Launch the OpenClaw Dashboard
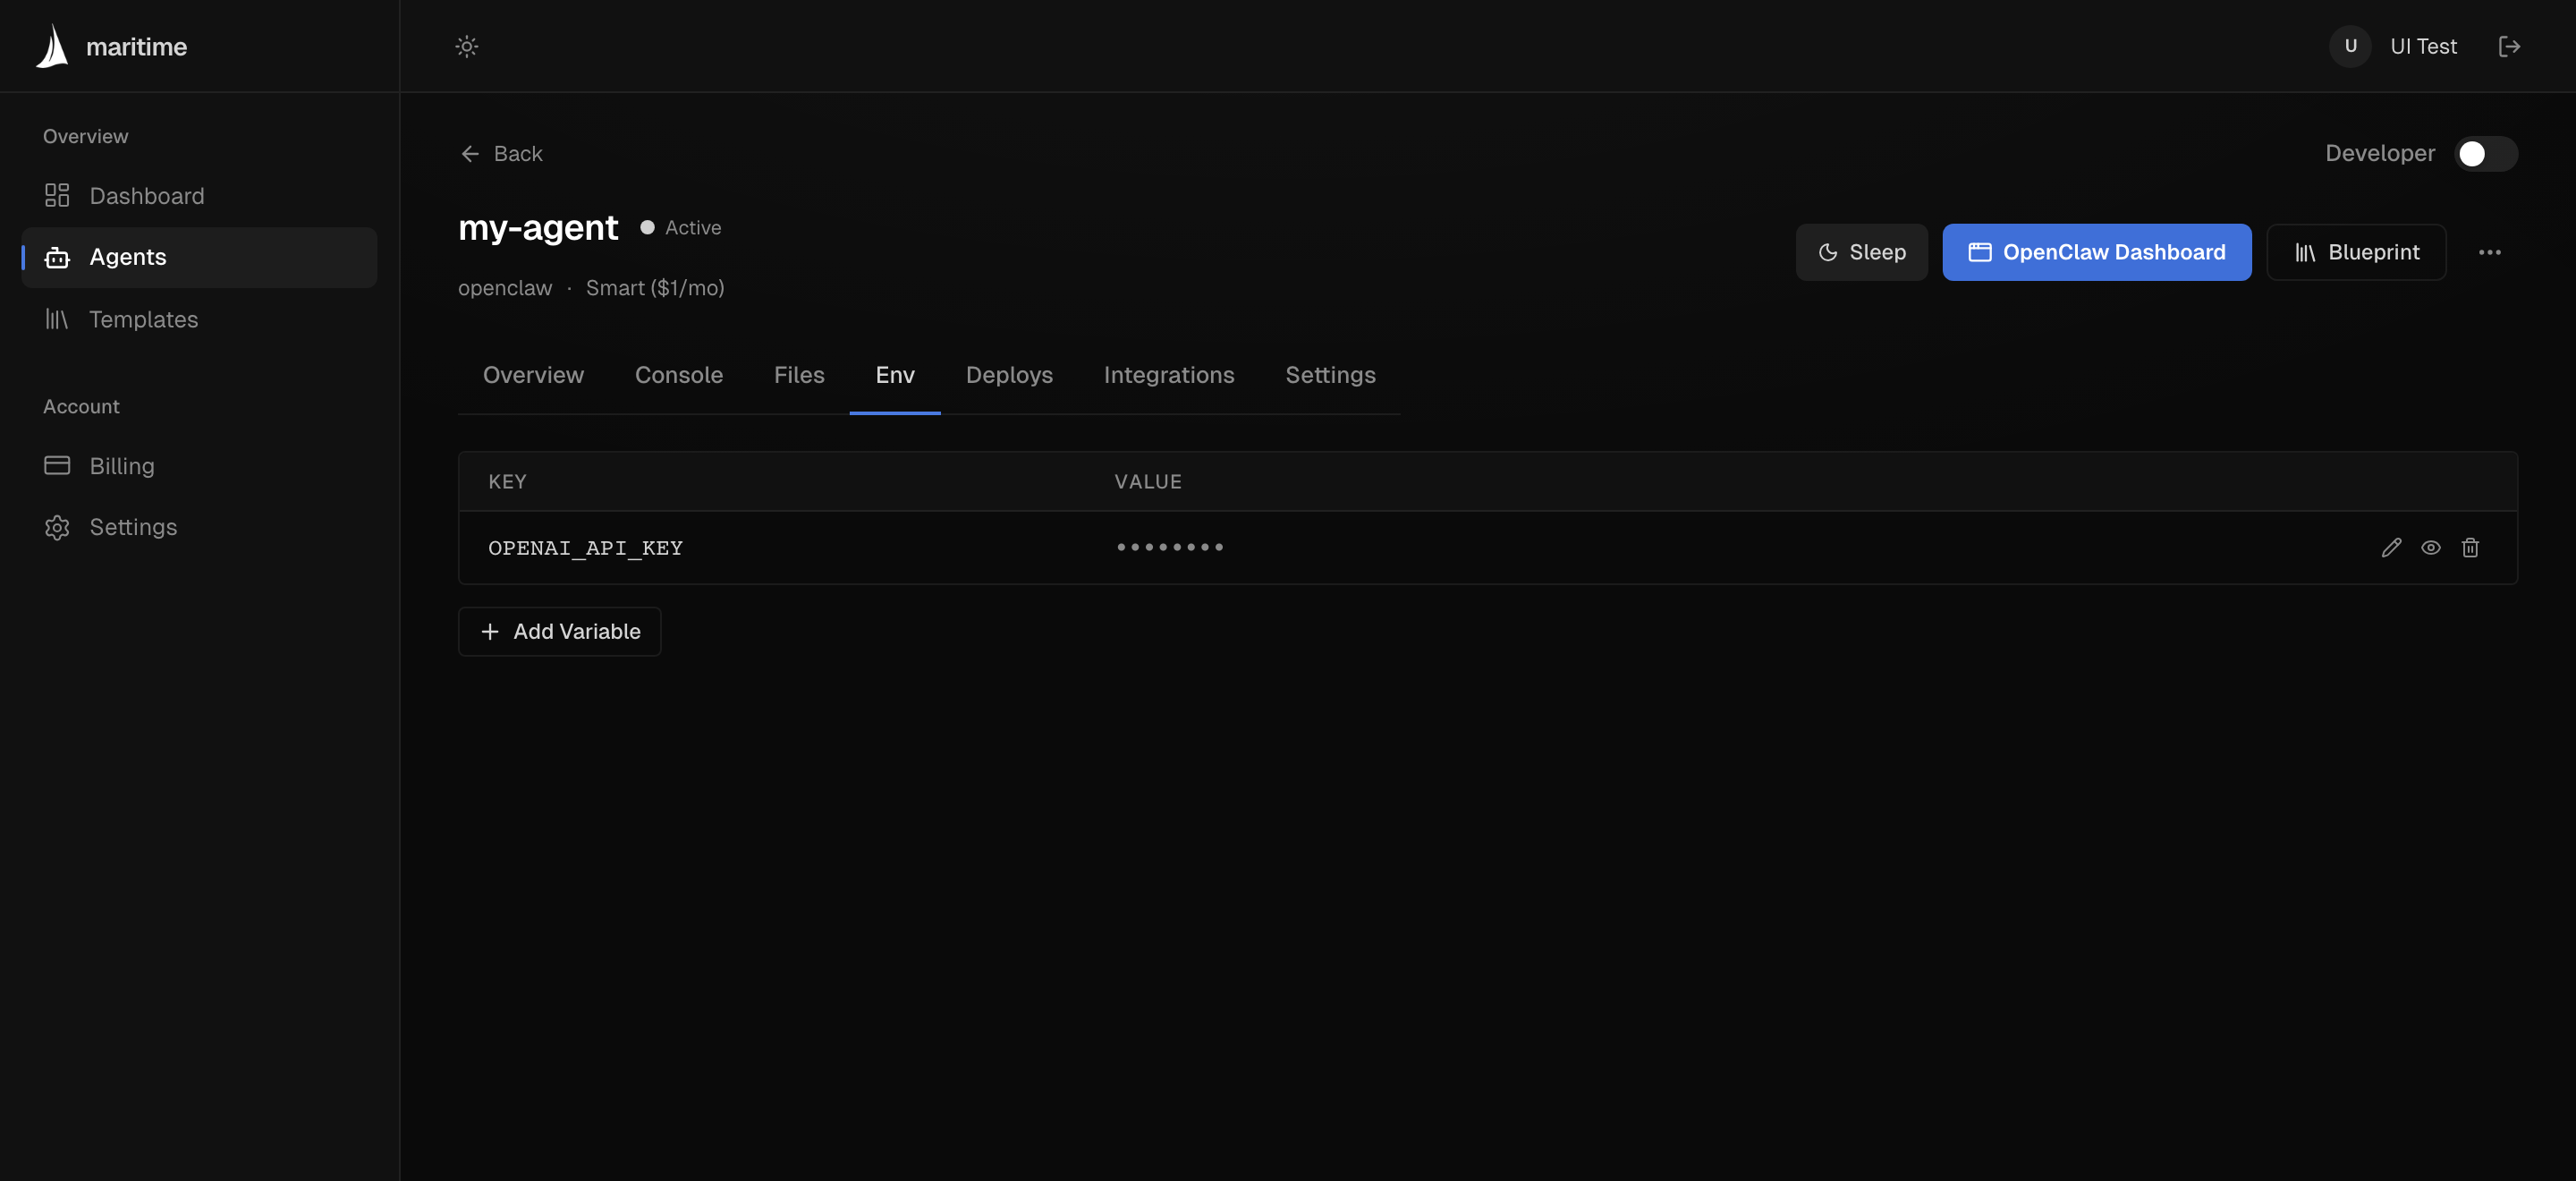The image size is (2576, 1181). (2096, 252)
